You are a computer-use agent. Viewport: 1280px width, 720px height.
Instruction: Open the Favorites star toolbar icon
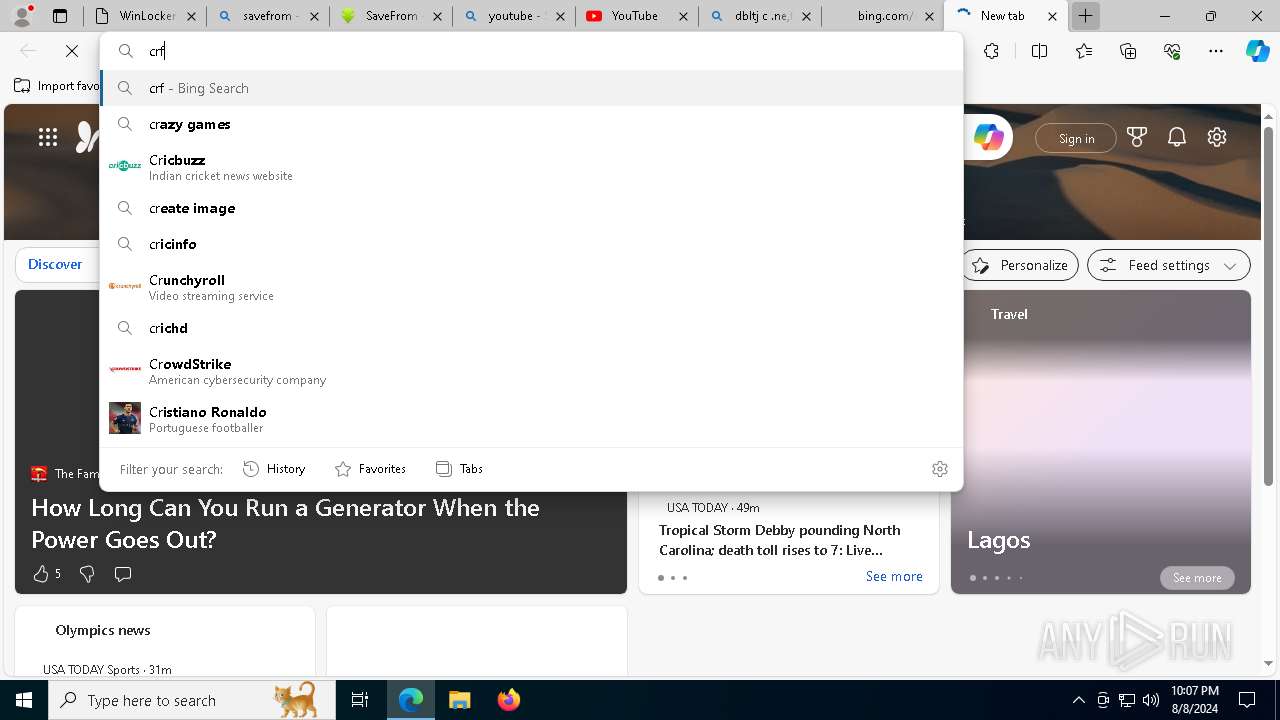click(x=1084, y=51)
